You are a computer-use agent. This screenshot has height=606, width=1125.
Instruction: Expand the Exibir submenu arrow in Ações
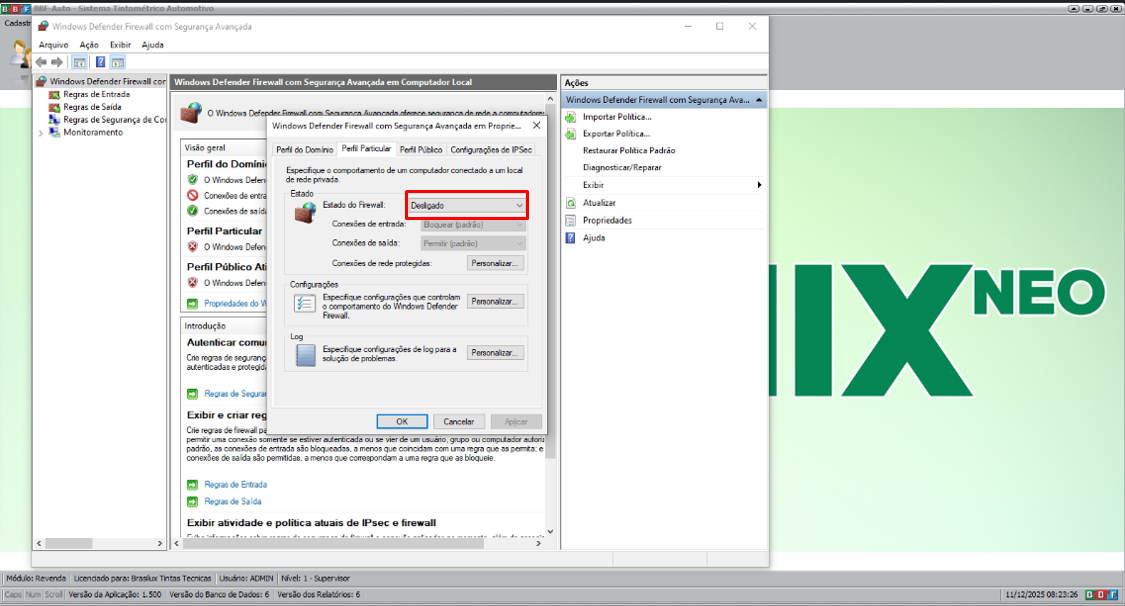759,185
